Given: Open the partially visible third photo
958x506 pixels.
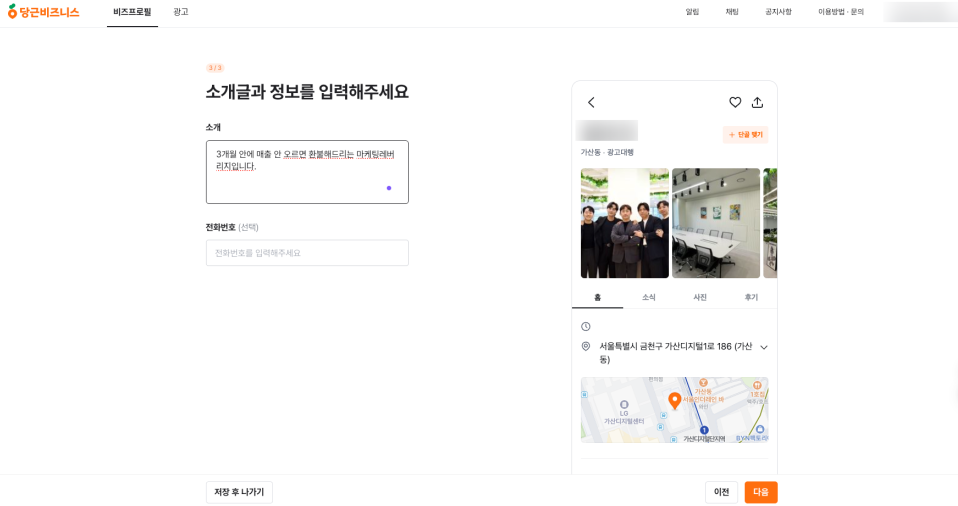Looking at the screenshot, I should [x=770, y=223].
